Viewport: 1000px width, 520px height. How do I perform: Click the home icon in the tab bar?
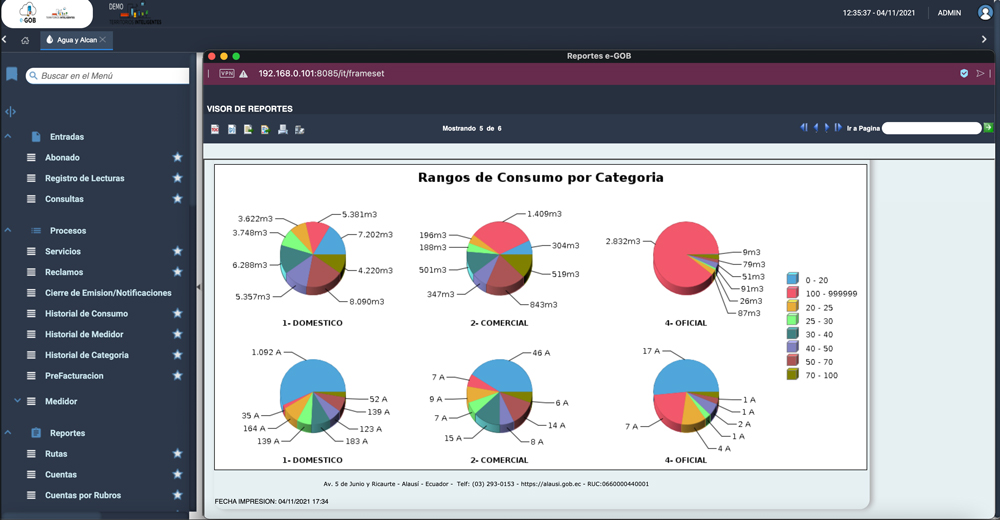tap(25, 40)
